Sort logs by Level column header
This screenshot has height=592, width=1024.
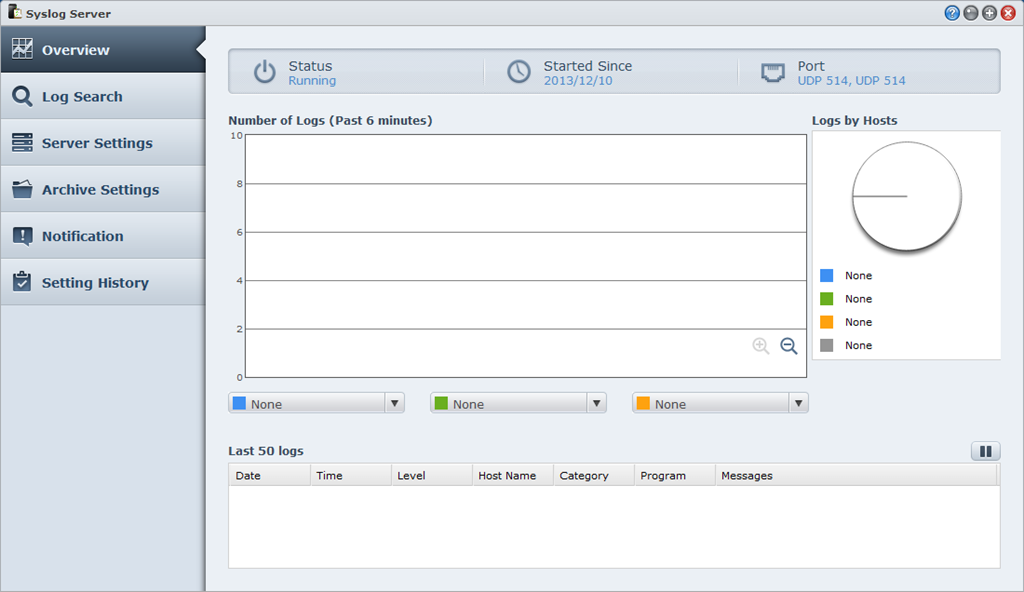coord(431,476)
